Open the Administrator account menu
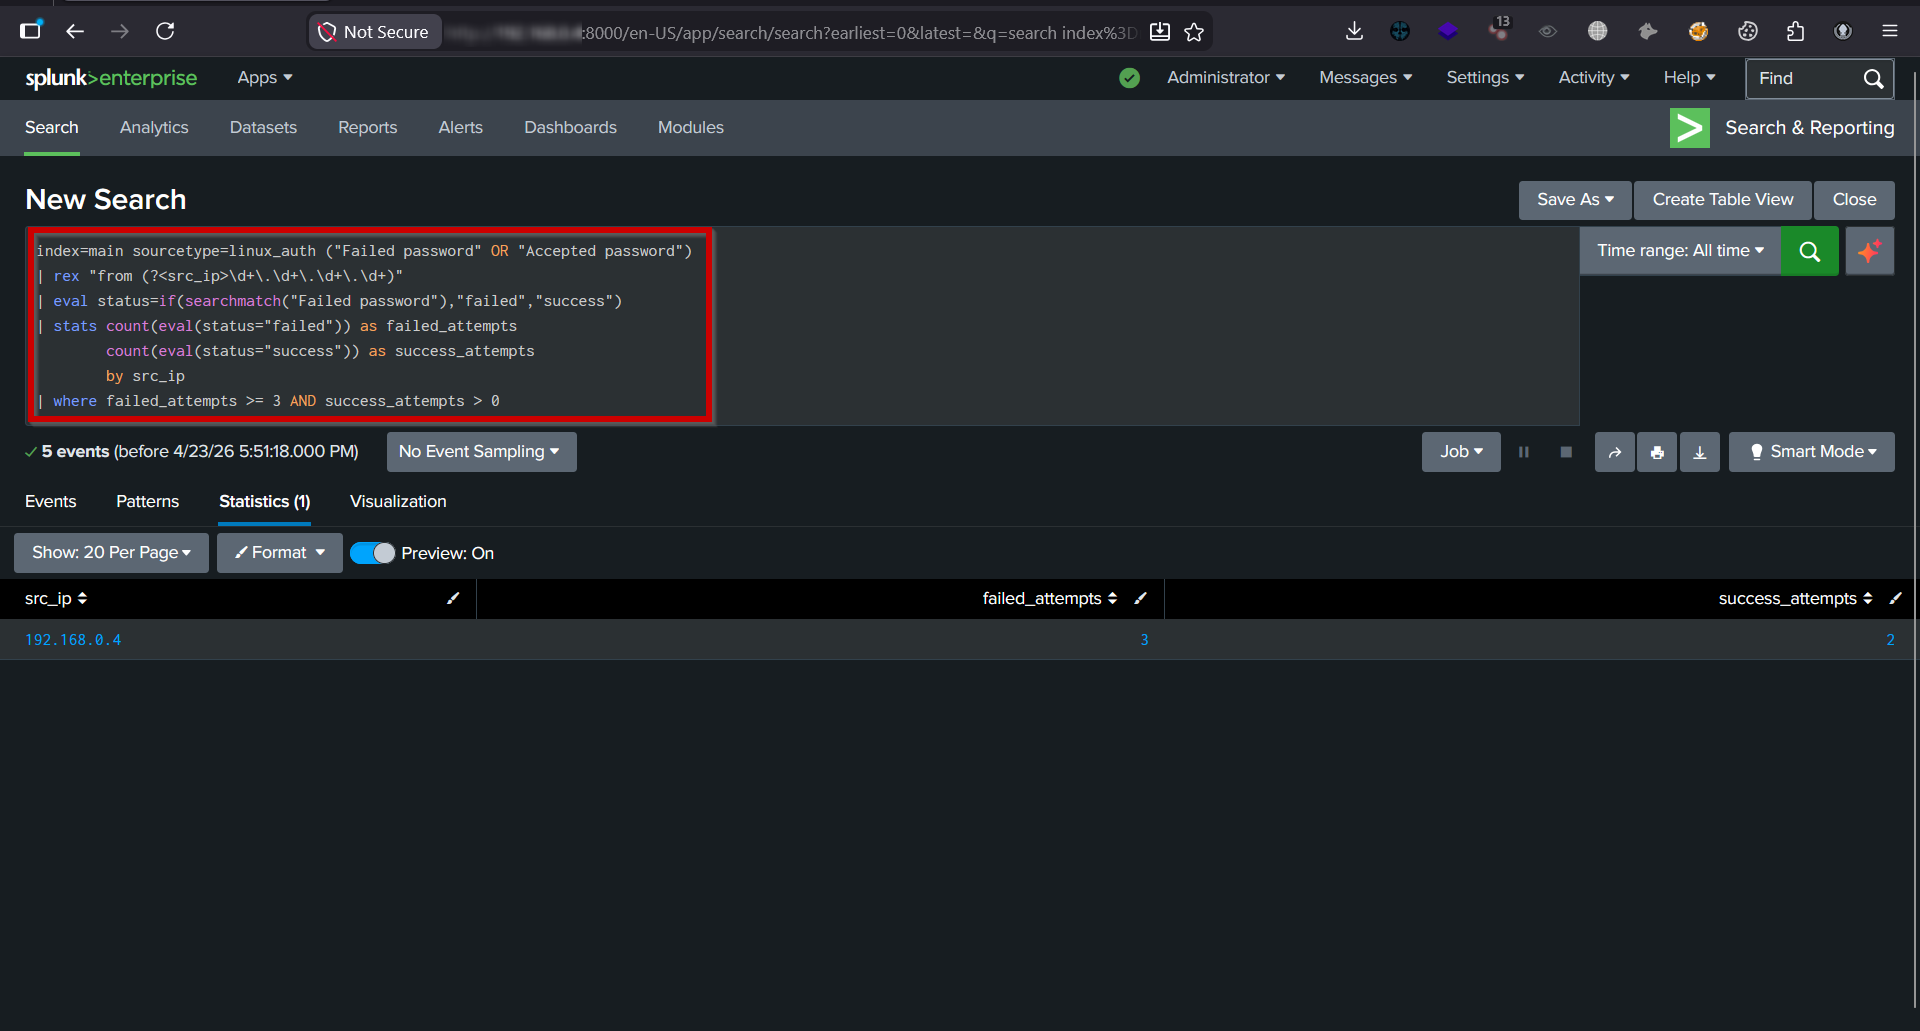1920x1031 pixels. click(x=1226, y=78)
